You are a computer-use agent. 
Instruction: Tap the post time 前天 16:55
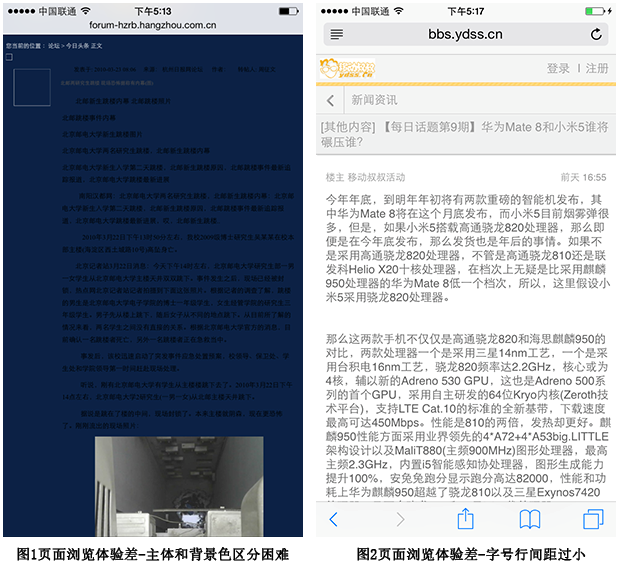pos(583,177)
